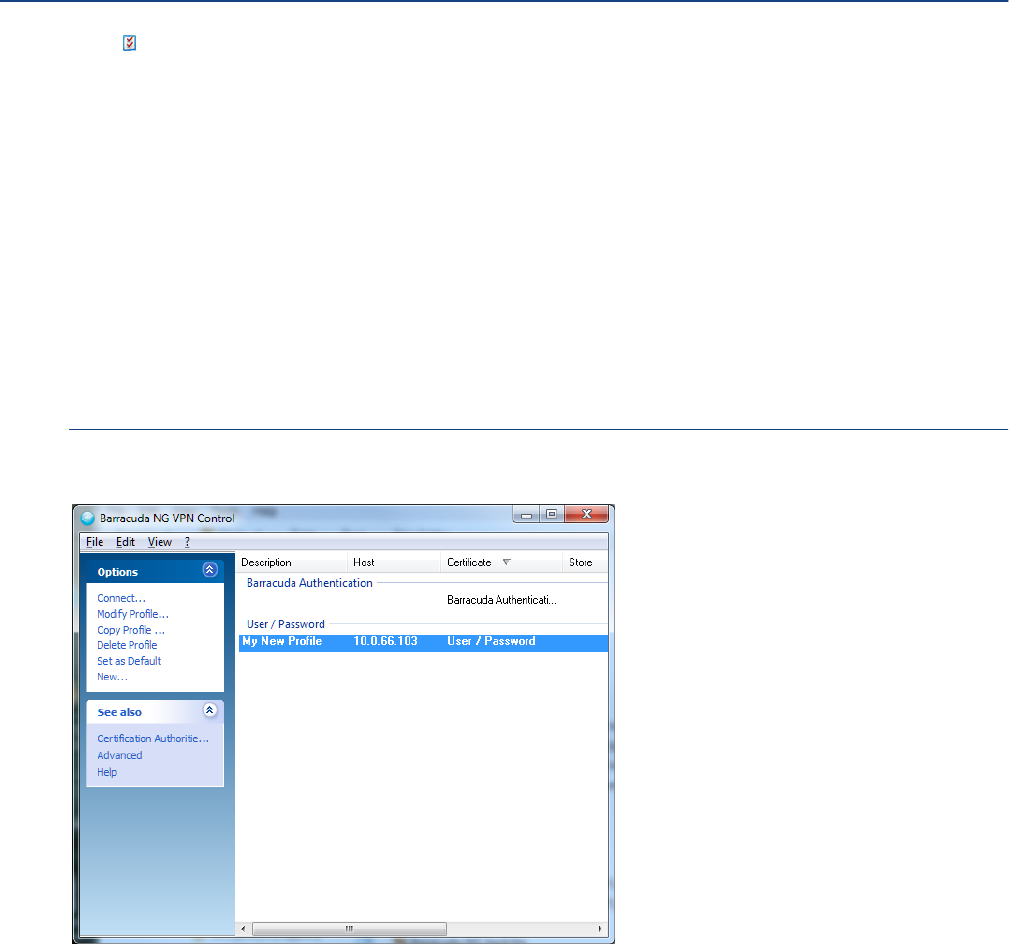The width and height of the screenshot is (1009, 944).
Task: Click Set as Default
Action: point(129,661)
